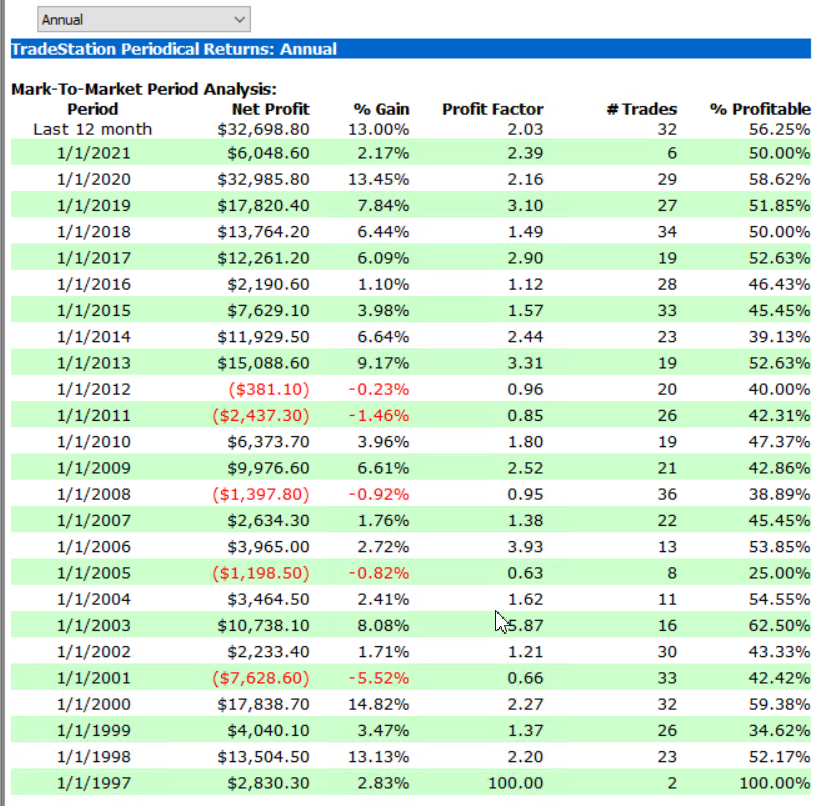Select the Last 12 month row label

point(92,129)
